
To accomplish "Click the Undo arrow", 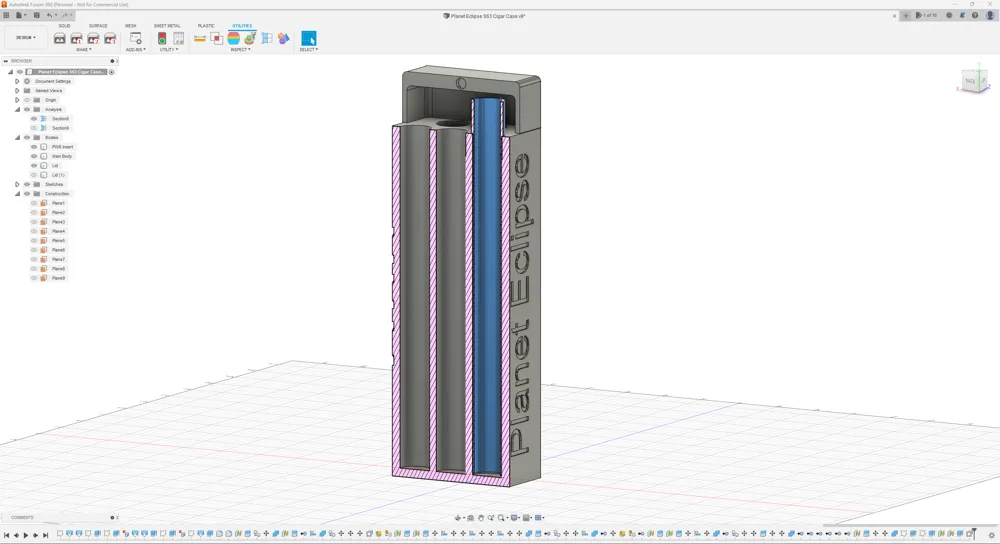I will (50, 15).
